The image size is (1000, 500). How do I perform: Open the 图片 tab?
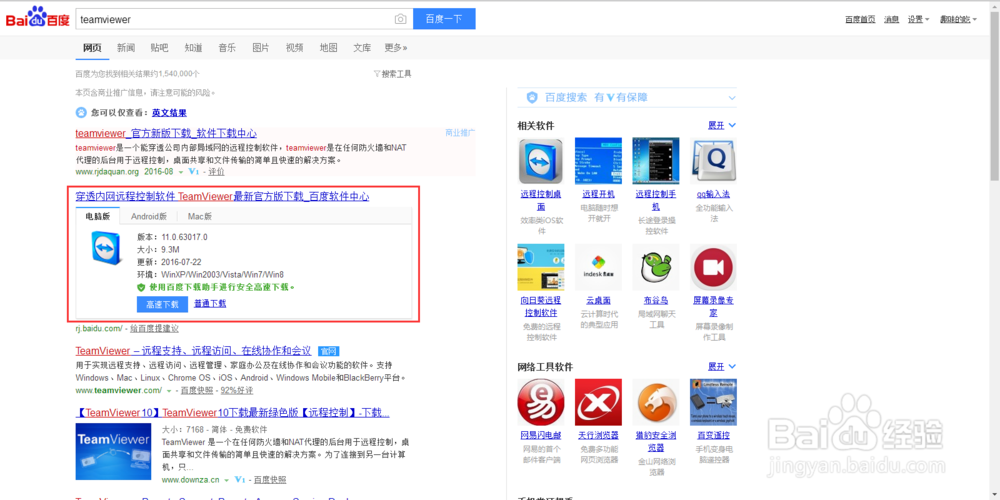tap(261, 48)
